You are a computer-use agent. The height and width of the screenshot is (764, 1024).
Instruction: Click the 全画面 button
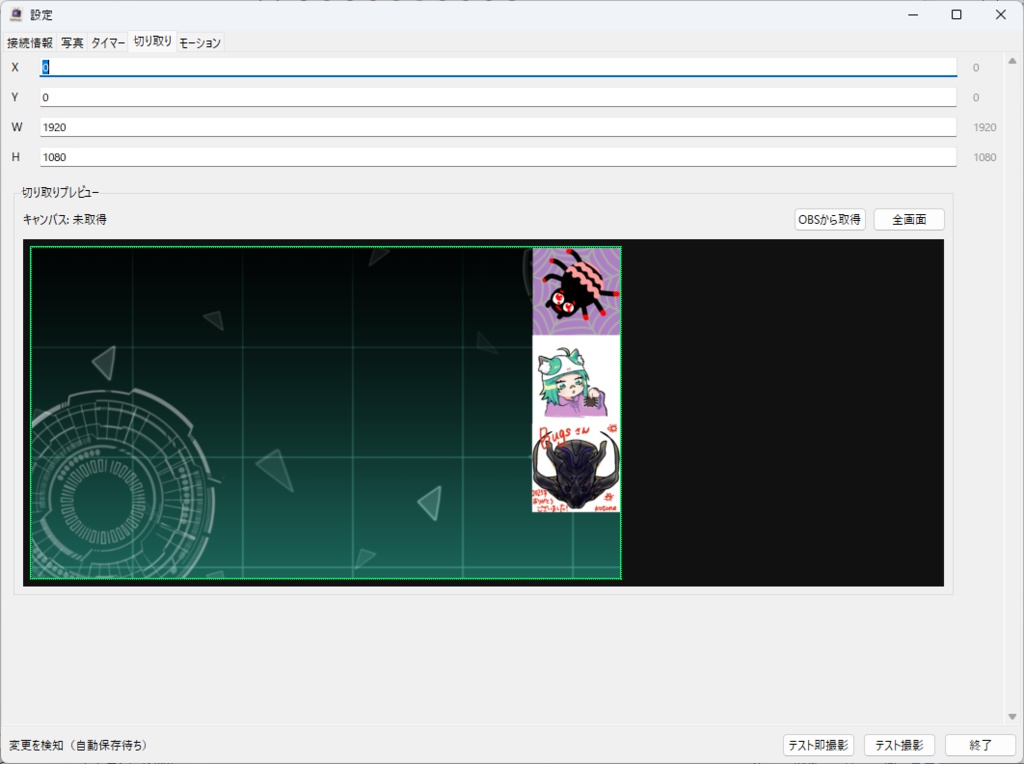tap(908, 219)
